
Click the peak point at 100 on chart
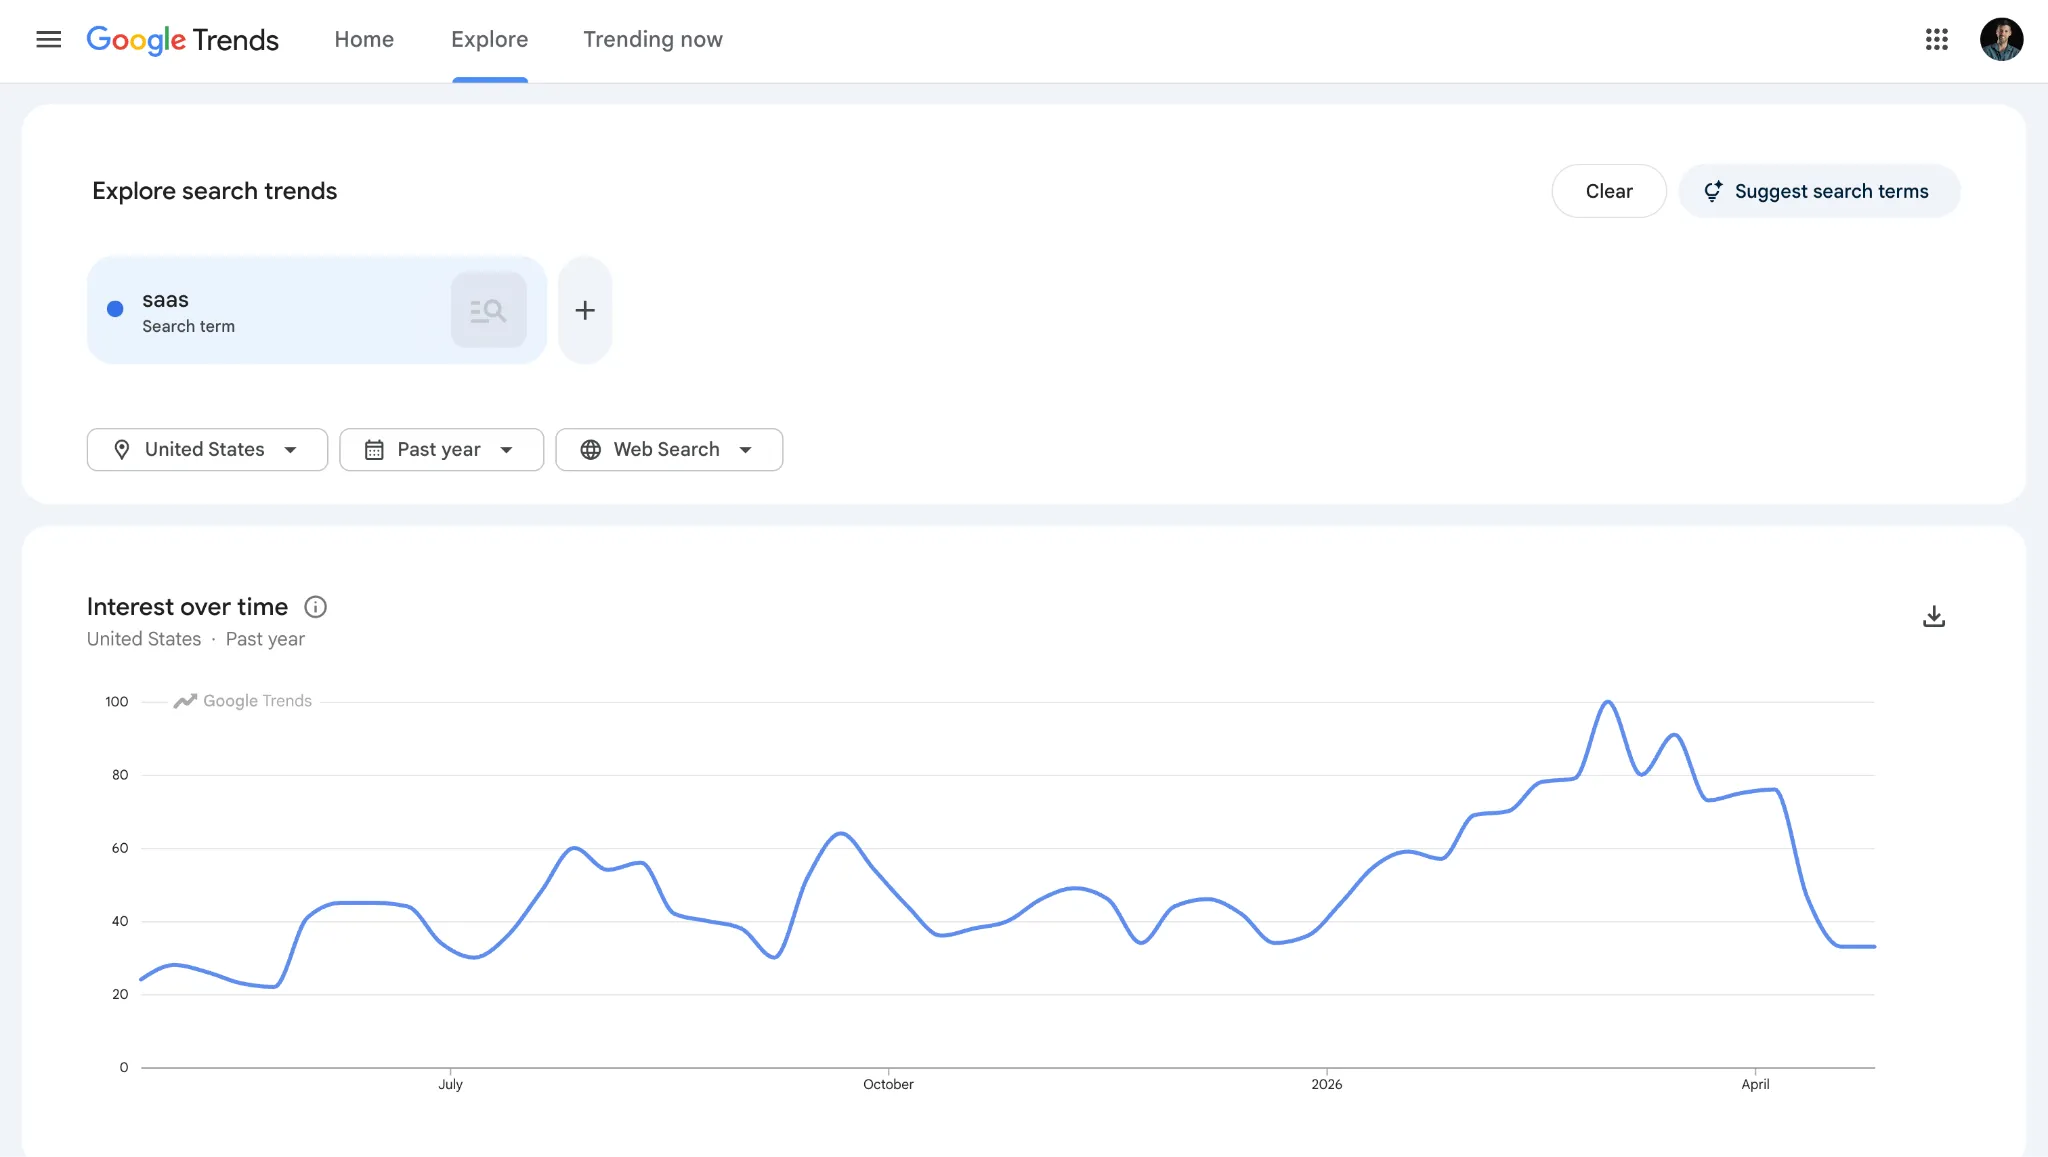(x=1608, y=702)
